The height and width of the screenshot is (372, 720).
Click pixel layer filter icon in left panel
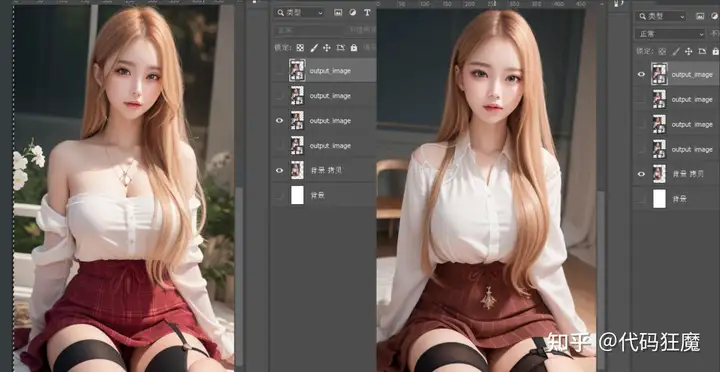pyautogui.click(x=338, y=13)
